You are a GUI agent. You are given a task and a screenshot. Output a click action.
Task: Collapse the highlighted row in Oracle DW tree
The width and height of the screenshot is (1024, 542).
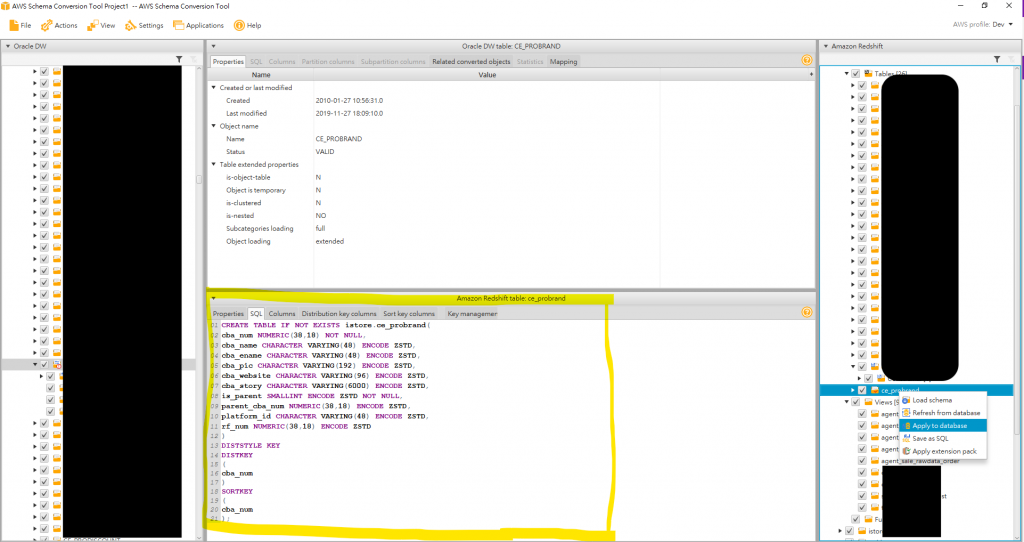[35, 364]
